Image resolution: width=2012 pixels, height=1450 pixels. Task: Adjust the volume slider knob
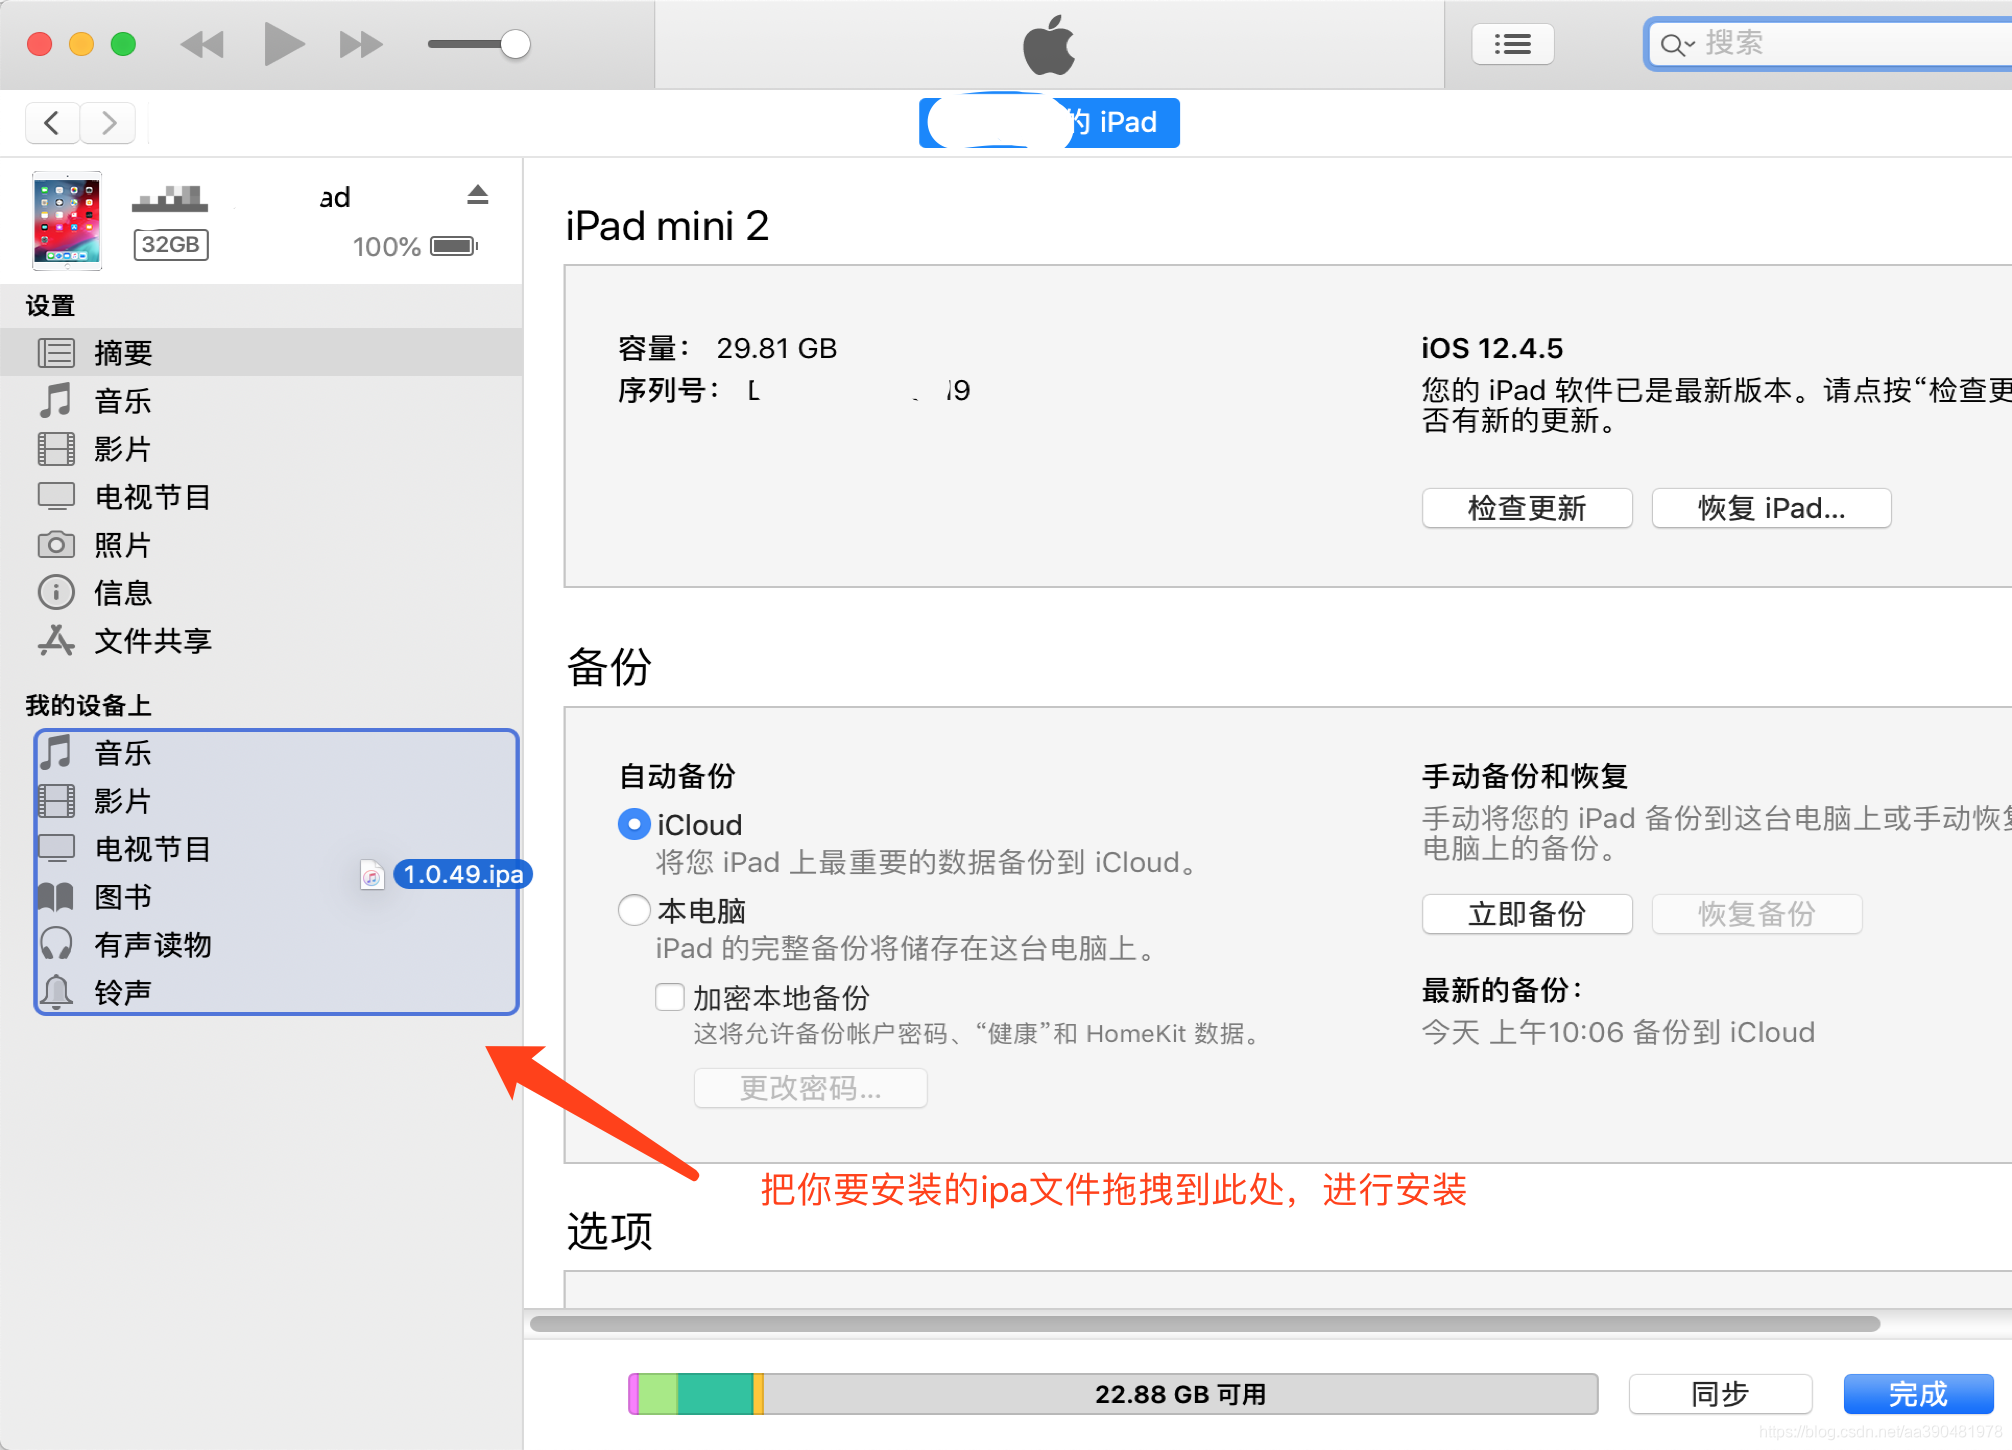click(515, 44)
